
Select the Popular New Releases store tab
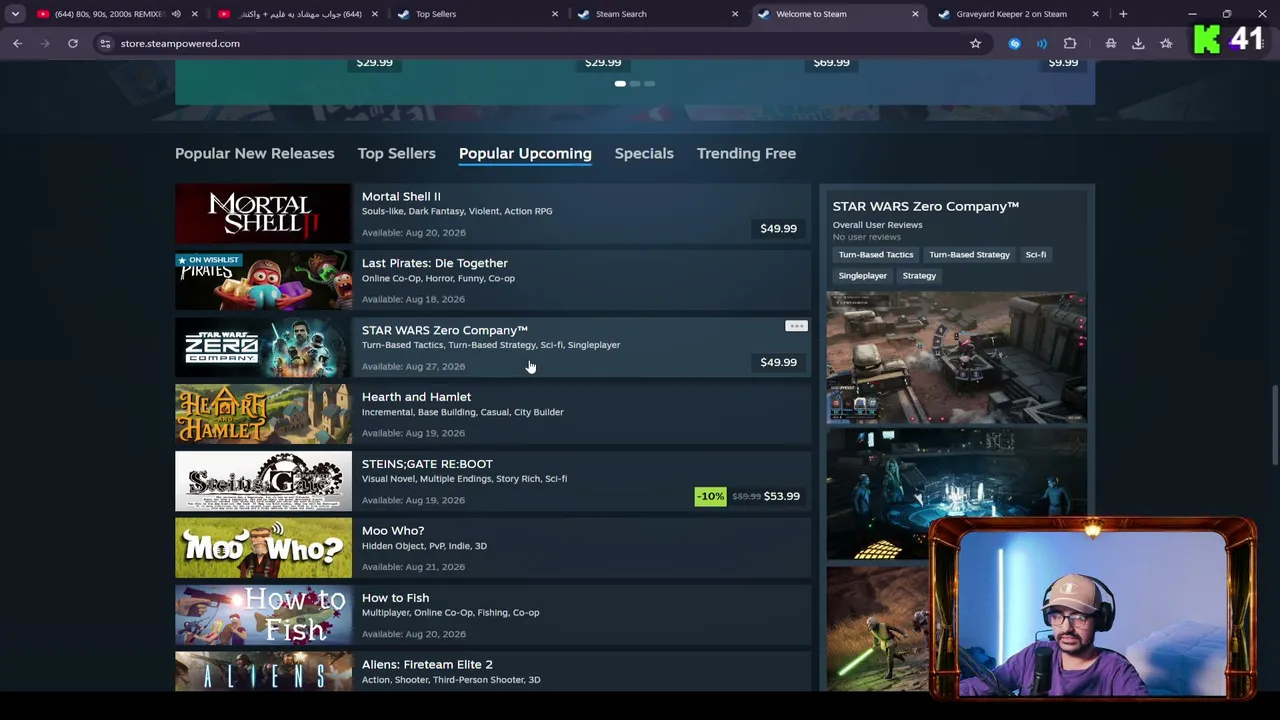coord(255,153)
